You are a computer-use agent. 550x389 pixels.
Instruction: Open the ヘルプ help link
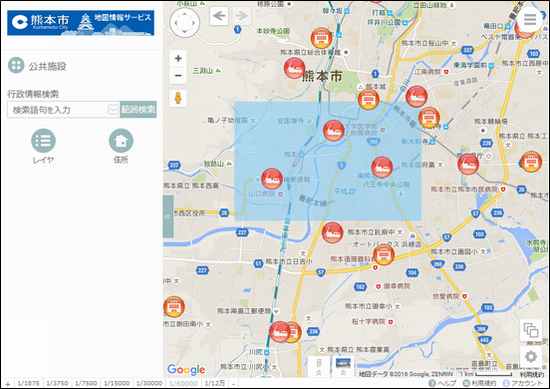pos(443,383)
